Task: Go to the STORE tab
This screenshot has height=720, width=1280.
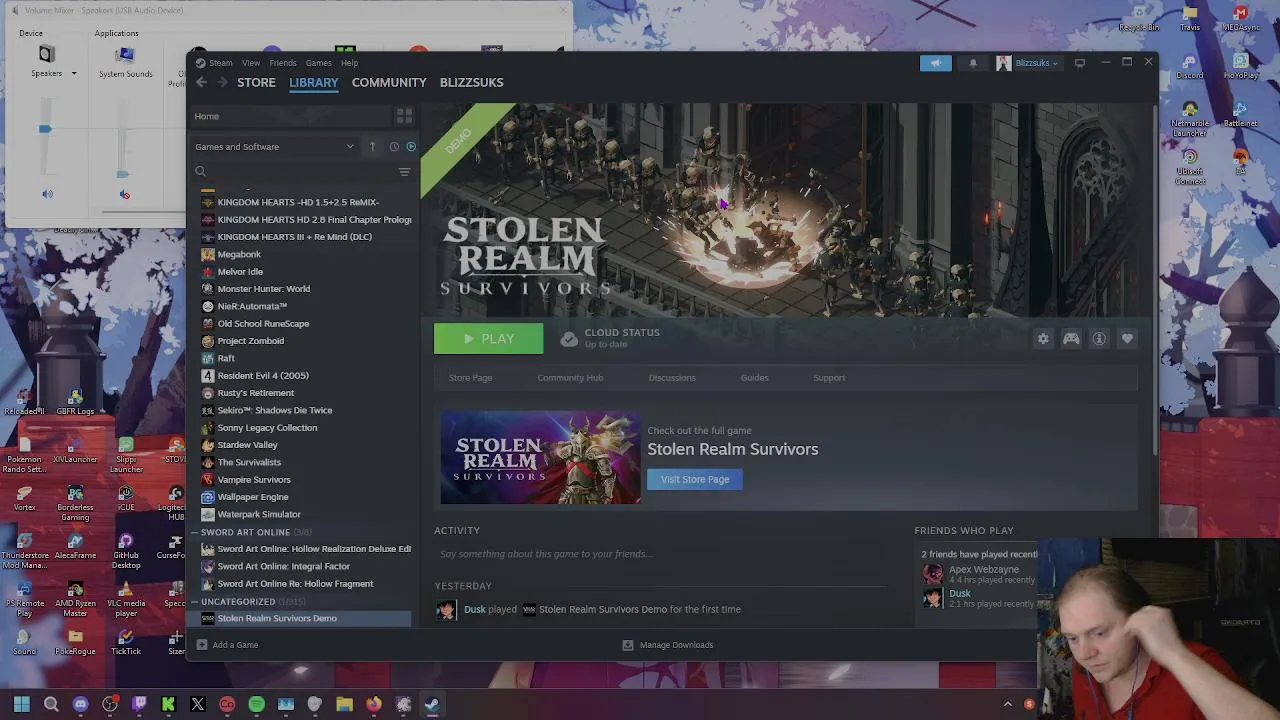Action: click(x=256, y=82)
